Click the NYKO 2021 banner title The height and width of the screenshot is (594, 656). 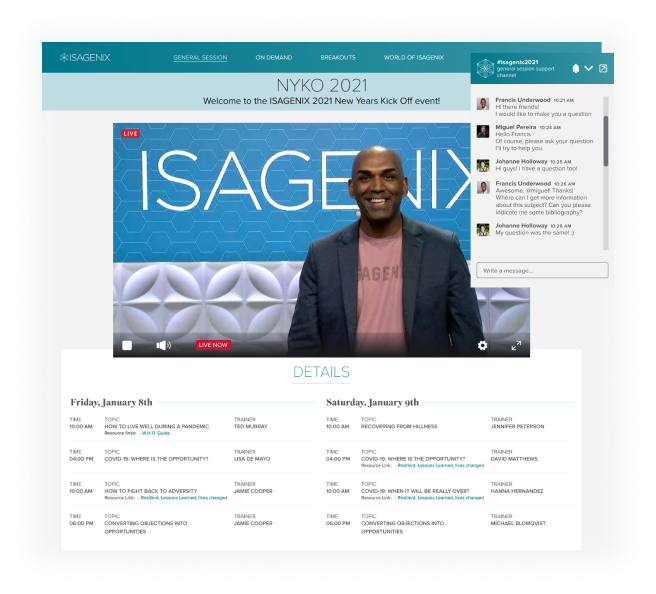pyautogui.click(x=322, y=86)
